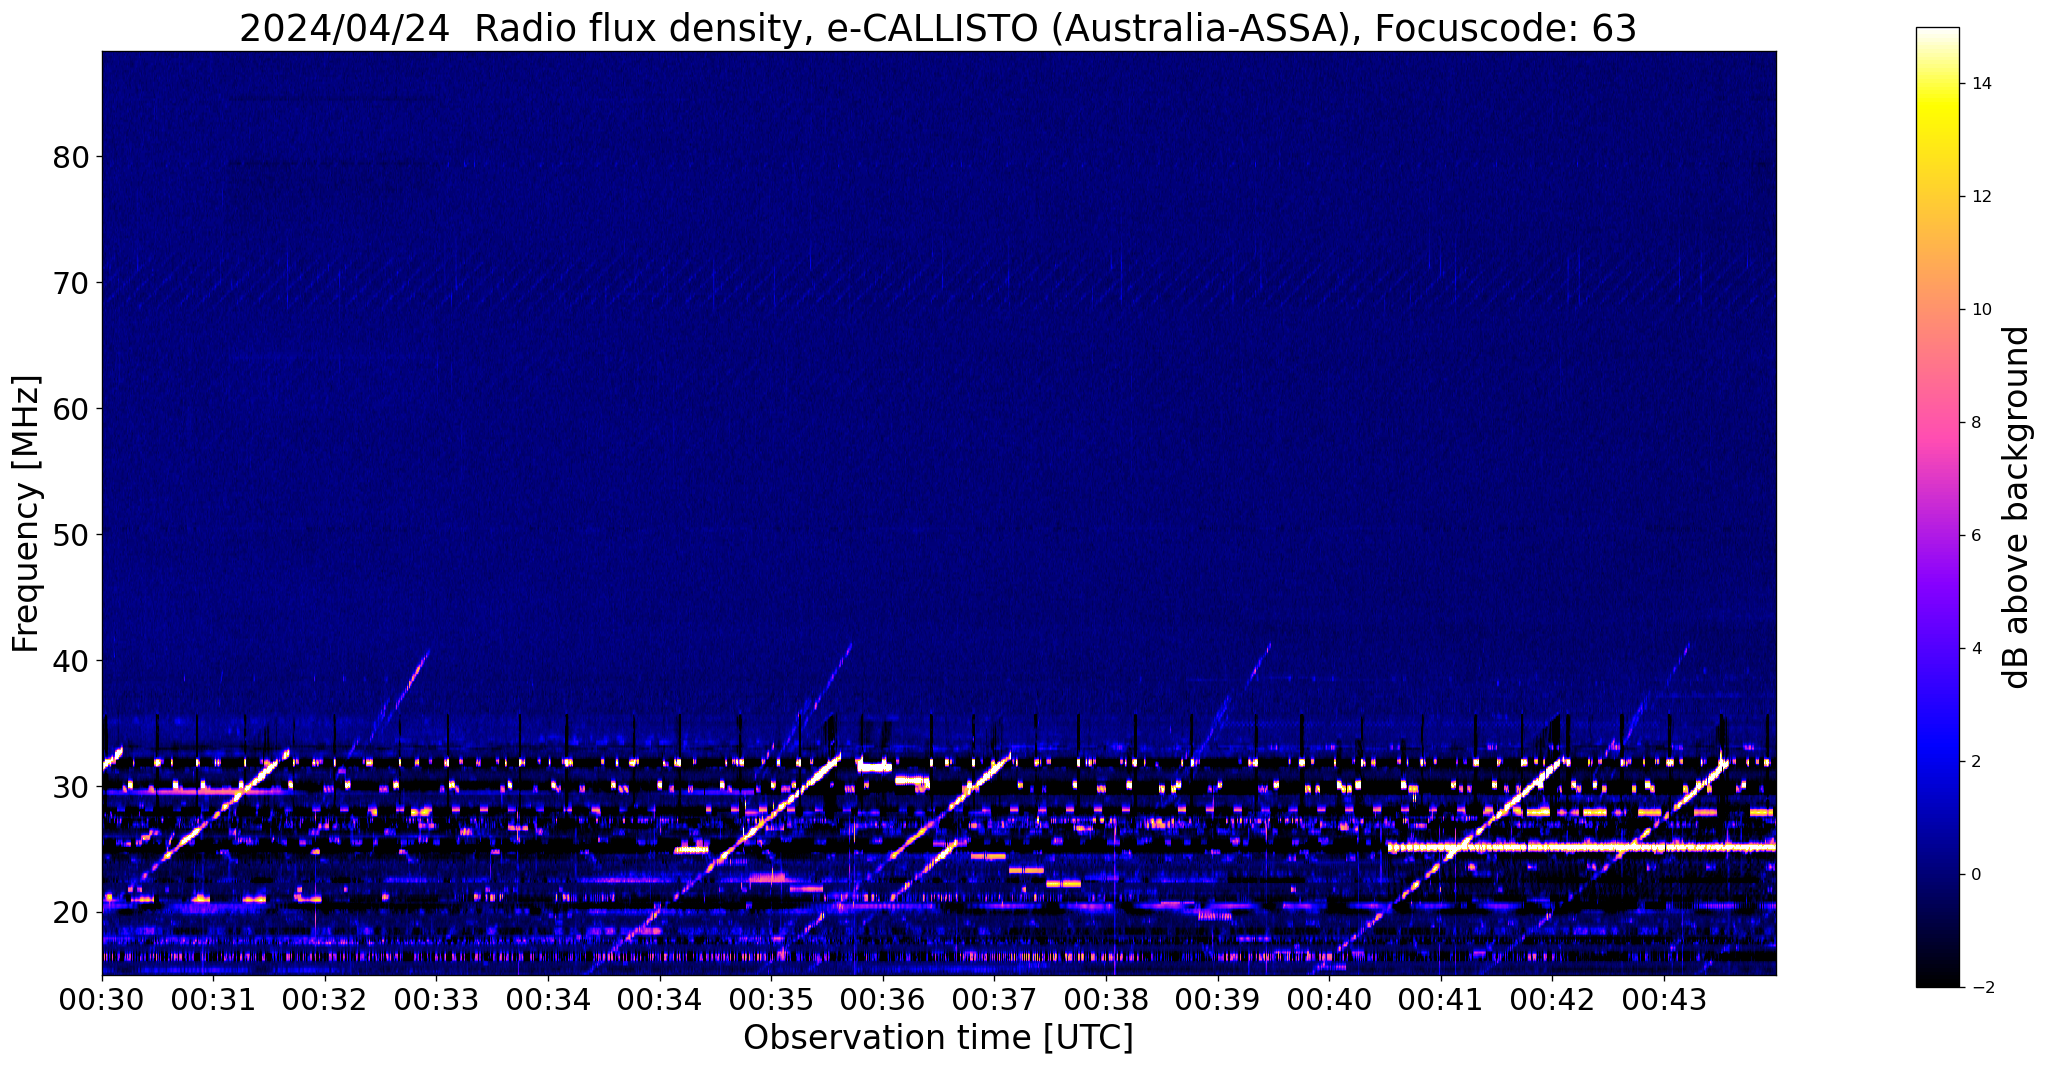Click the 14 tick label on the colorbar
Screen dimensions: 2047x1067
pos(1980,84)
